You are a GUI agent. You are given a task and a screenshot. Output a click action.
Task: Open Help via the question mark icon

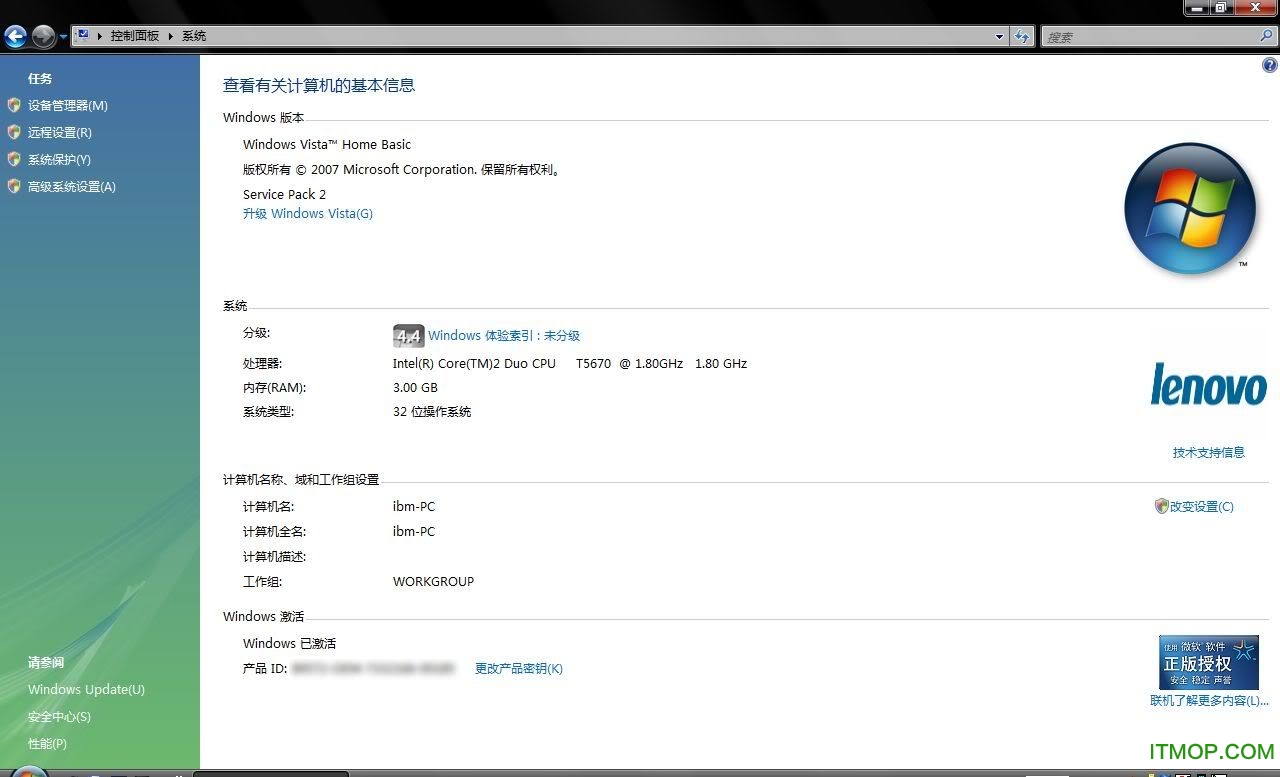click(x=1270, y=64)
